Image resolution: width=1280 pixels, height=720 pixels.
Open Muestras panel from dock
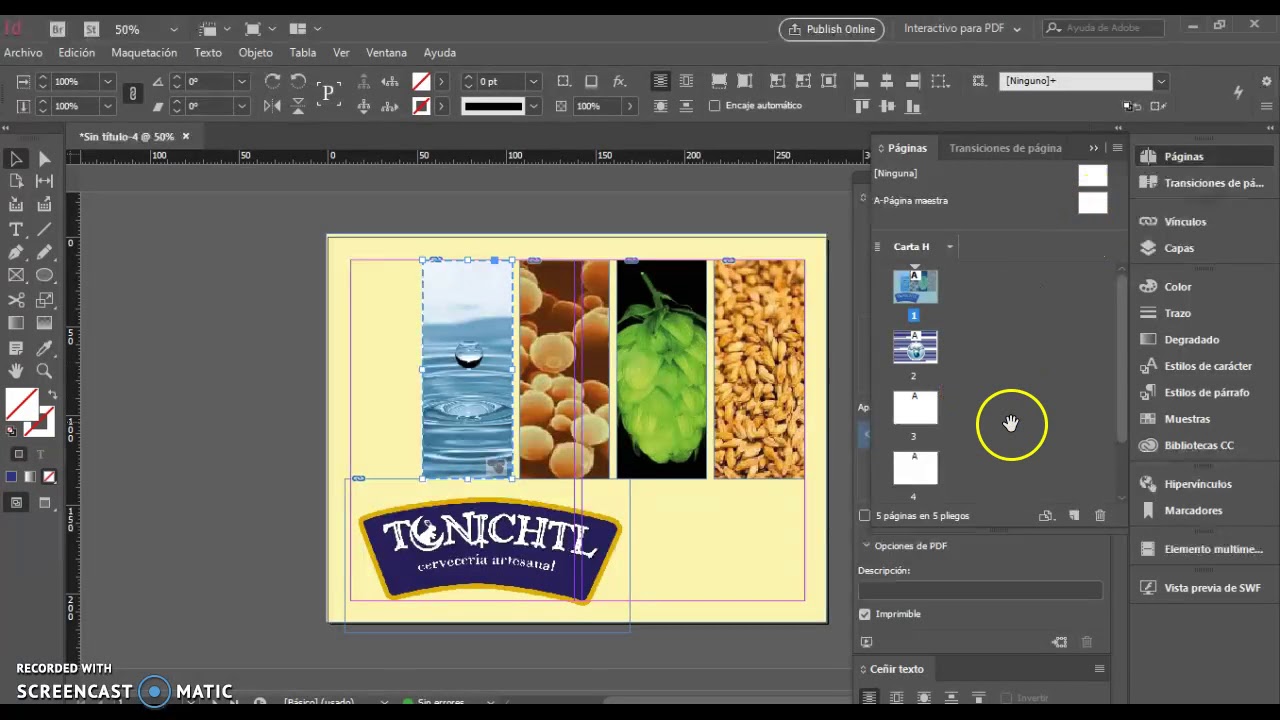(x=1187, y=419)
